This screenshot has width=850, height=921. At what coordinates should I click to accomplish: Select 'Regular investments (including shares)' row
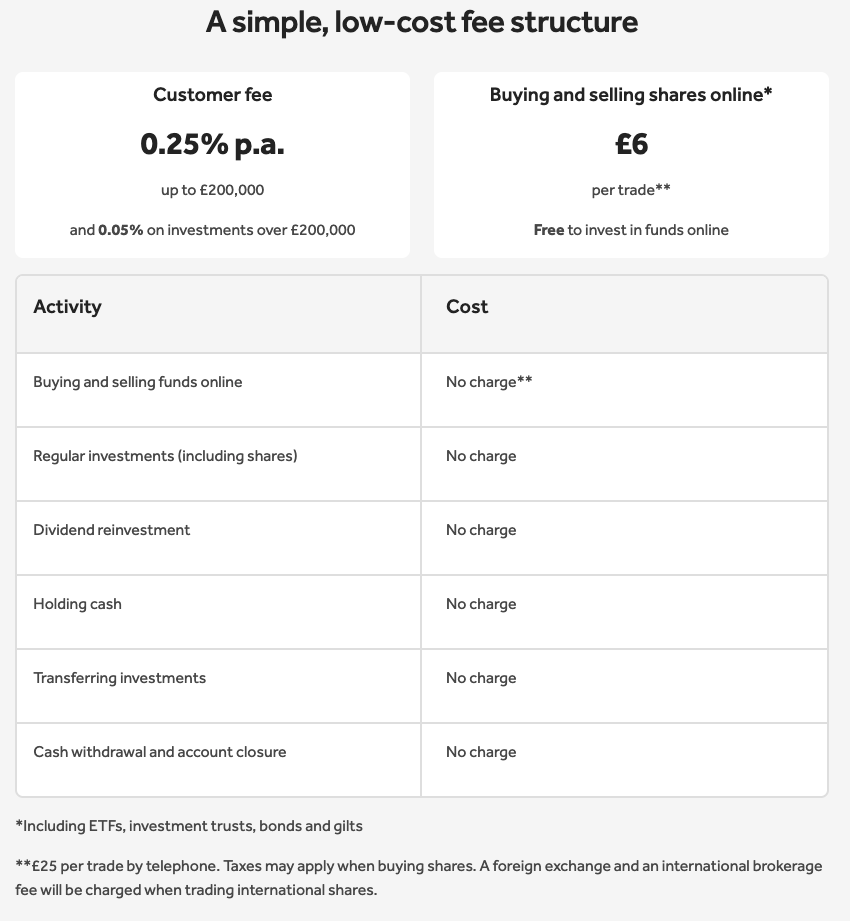coord(422,464)
